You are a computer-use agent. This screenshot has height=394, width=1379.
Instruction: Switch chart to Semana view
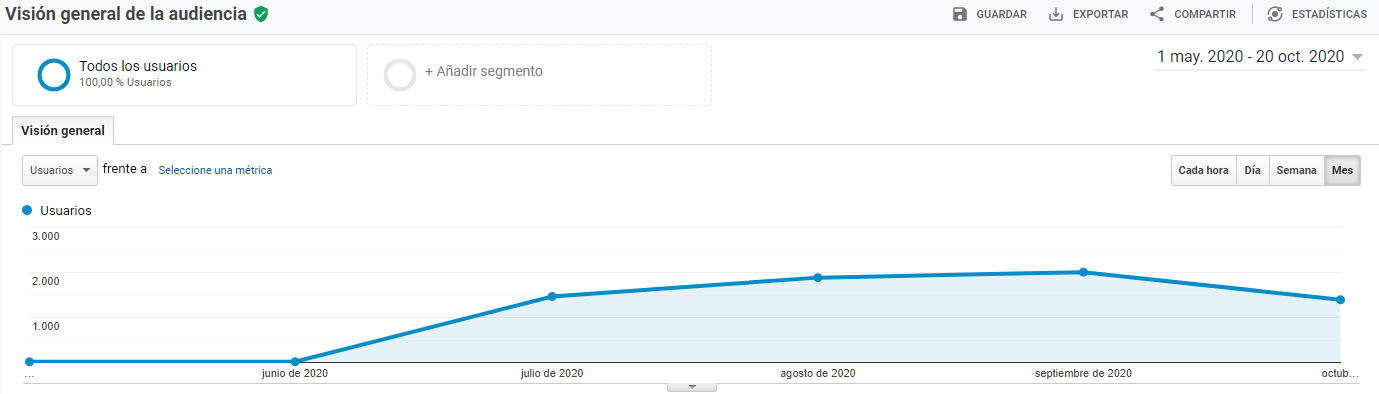click(1297, 170)
